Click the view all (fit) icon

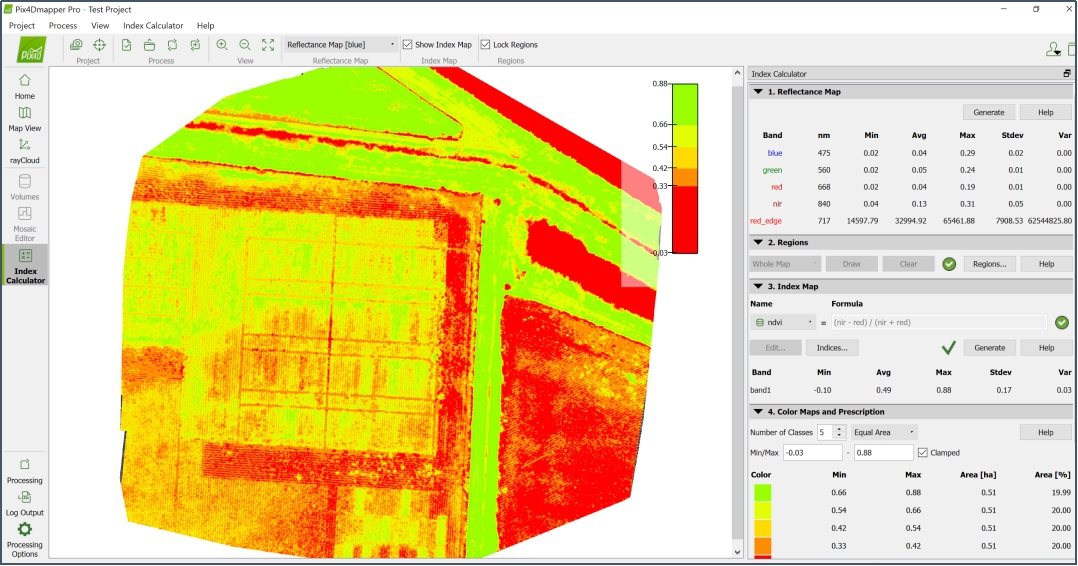pyautogui.click(x=268, y=45)
